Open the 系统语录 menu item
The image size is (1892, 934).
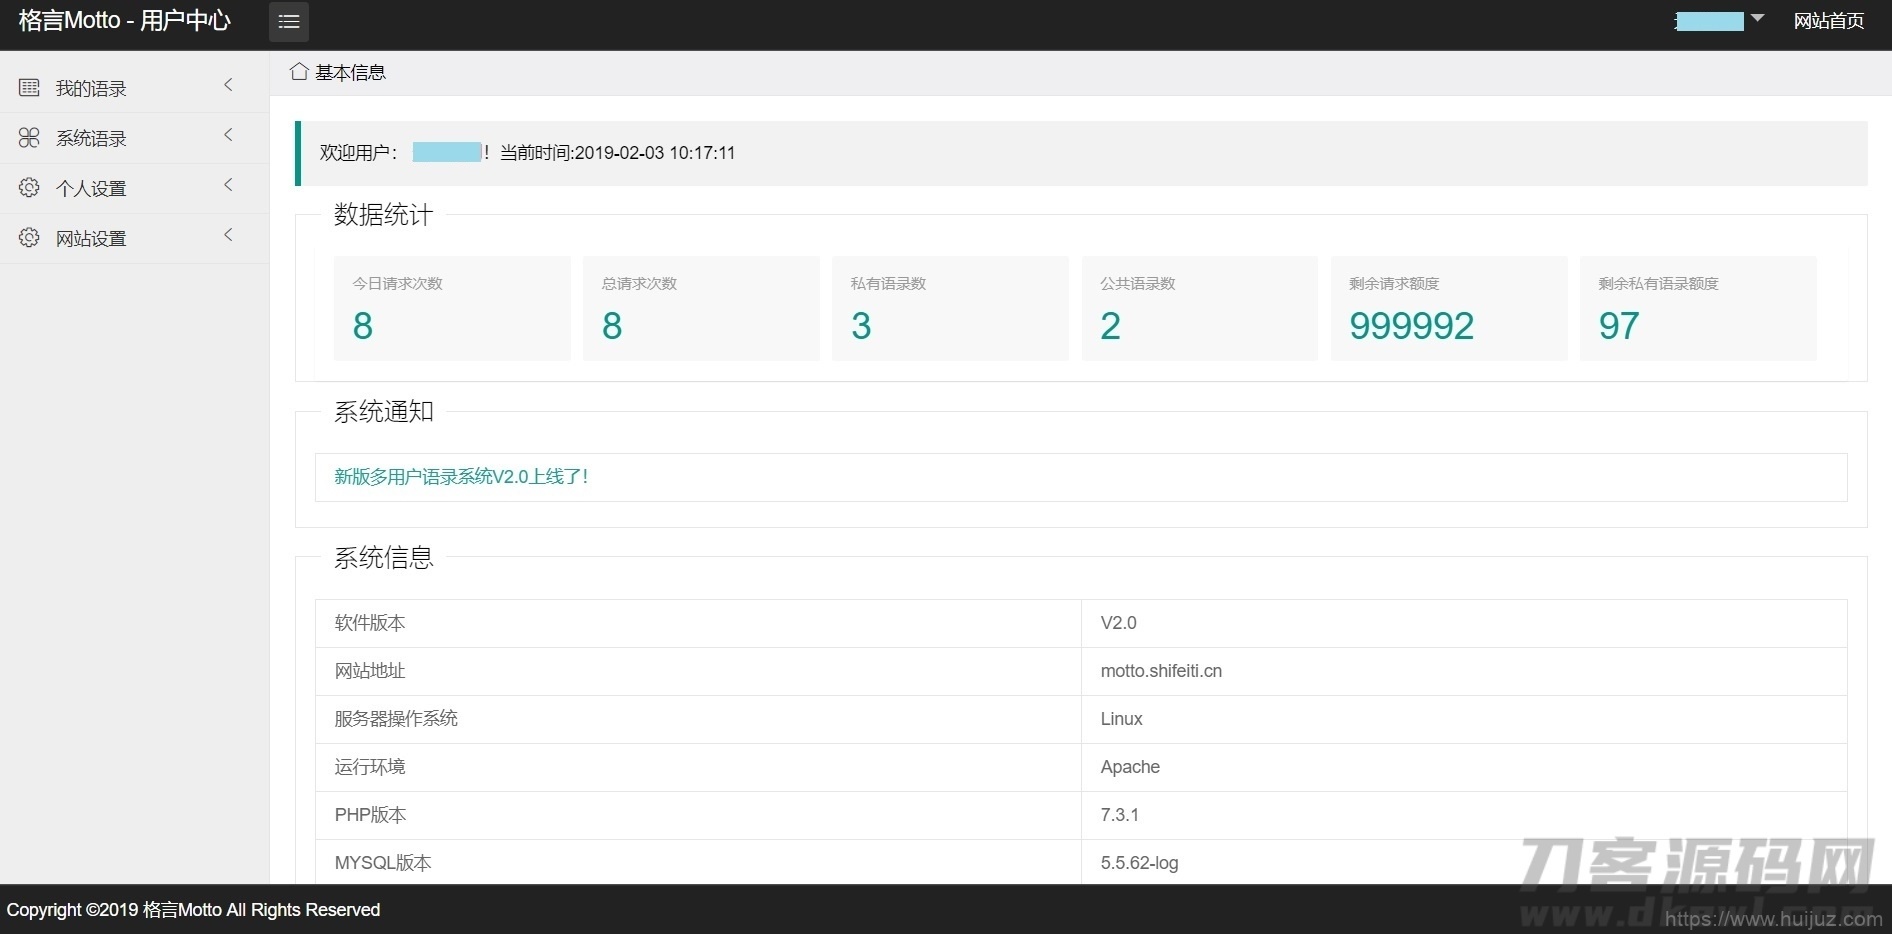(x=134, y=138)
